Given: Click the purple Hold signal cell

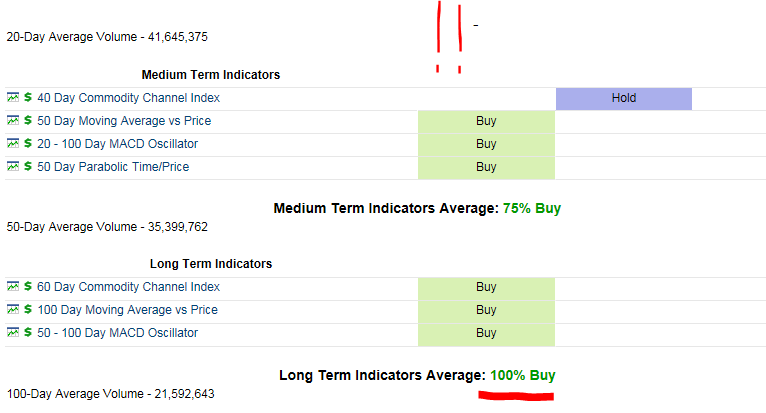Looking at the screenshot, I should coord(623,98).
